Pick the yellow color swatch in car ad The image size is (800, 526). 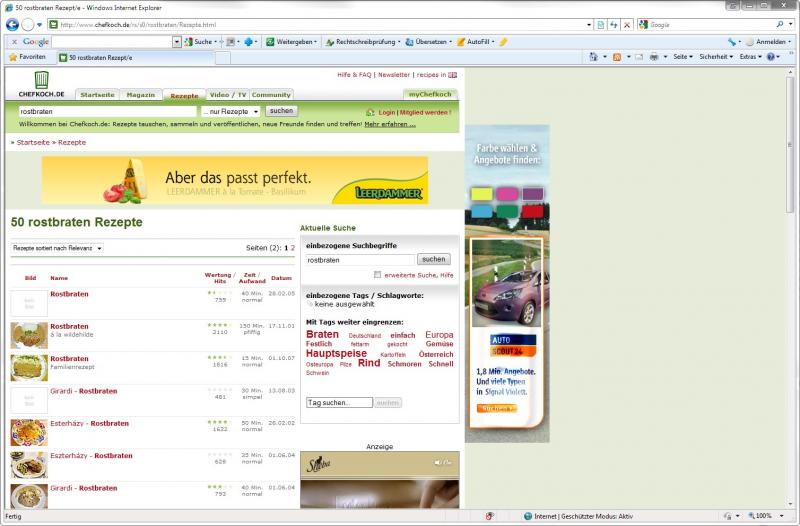pyautogui.click(x=482, y=193)
